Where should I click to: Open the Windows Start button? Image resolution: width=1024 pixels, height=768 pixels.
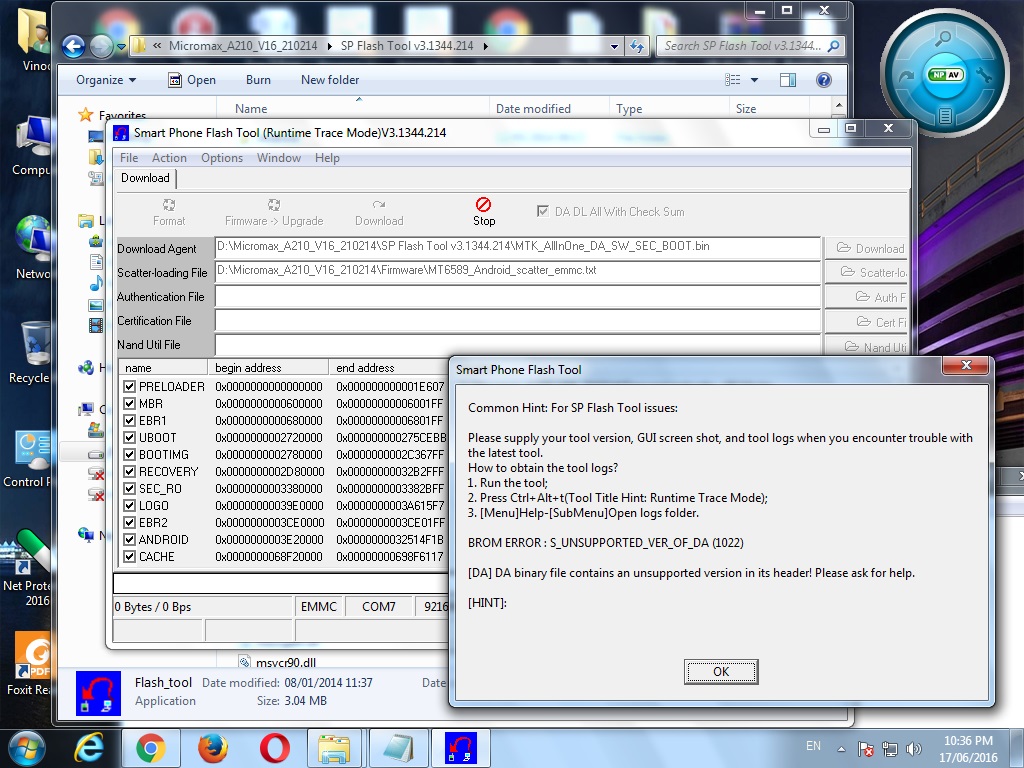[27, 748]
